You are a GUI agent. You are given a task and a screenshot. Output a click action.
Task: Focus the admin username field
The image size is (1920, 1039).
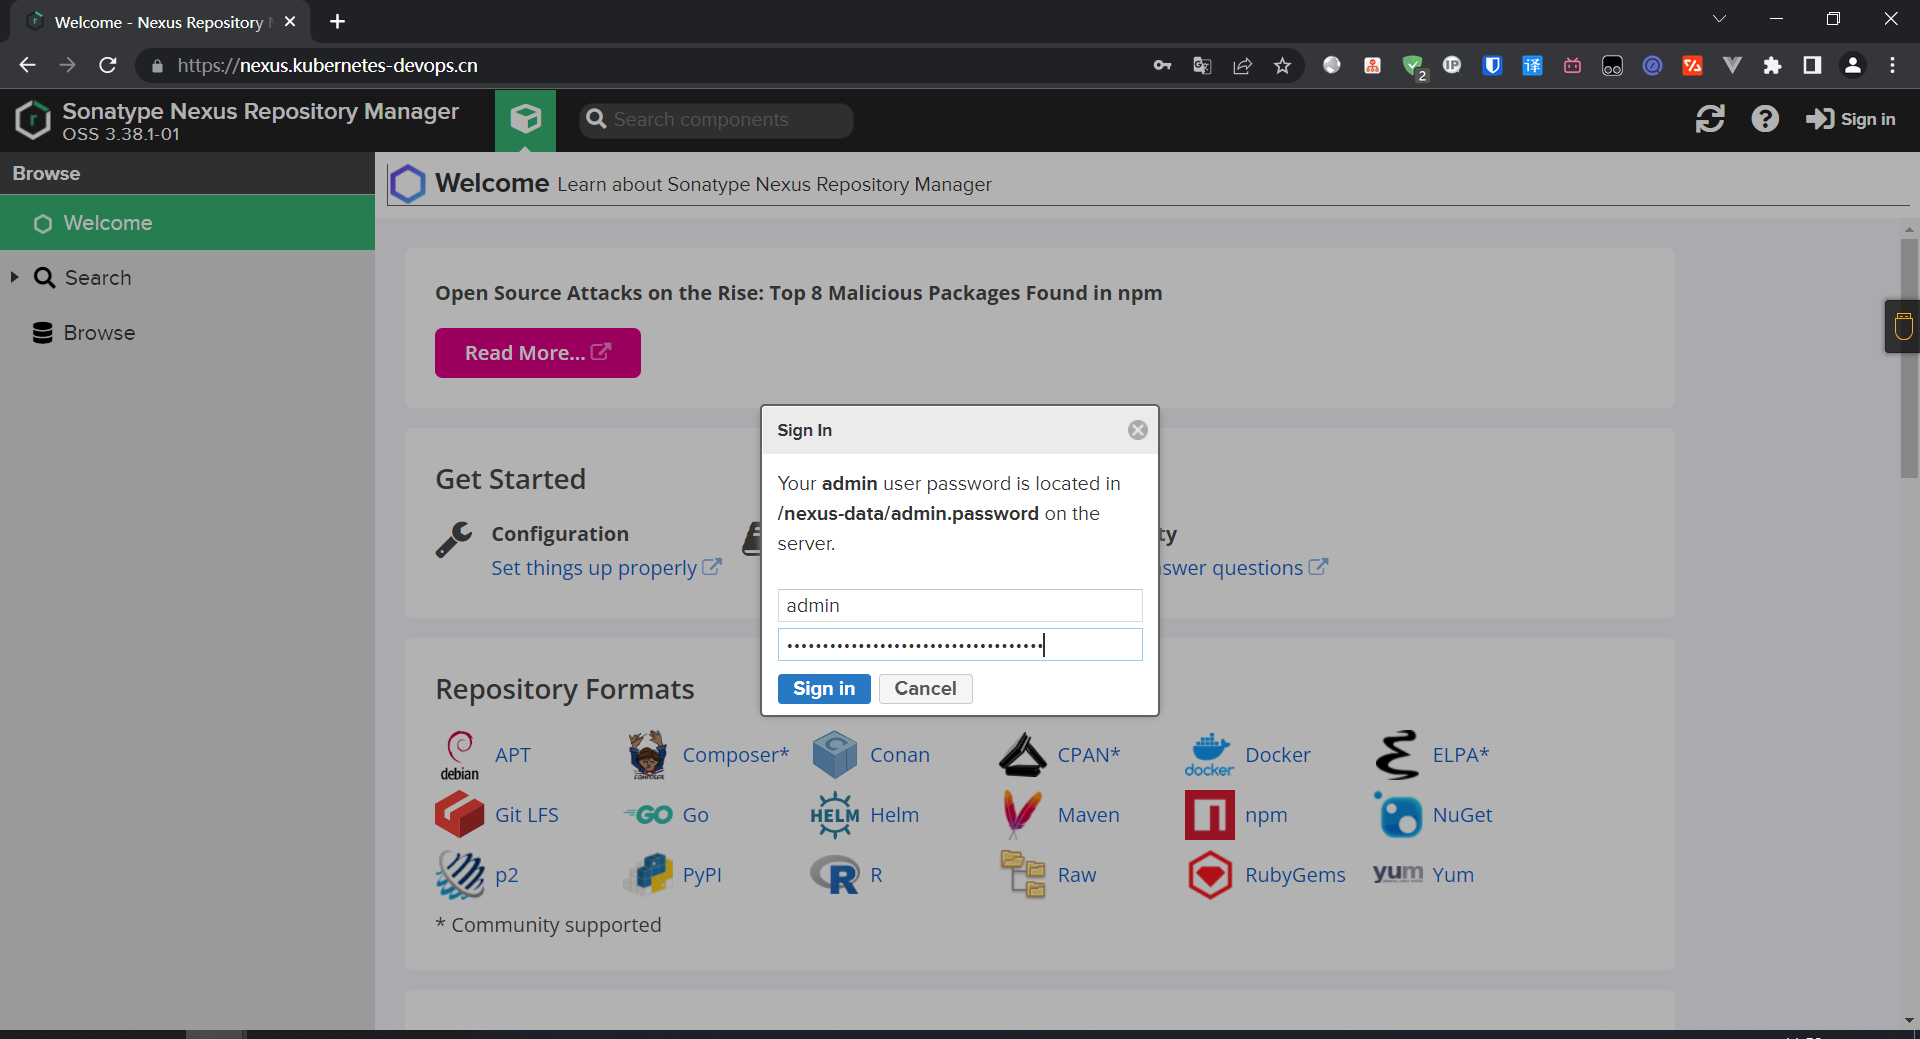pos(960,605)
